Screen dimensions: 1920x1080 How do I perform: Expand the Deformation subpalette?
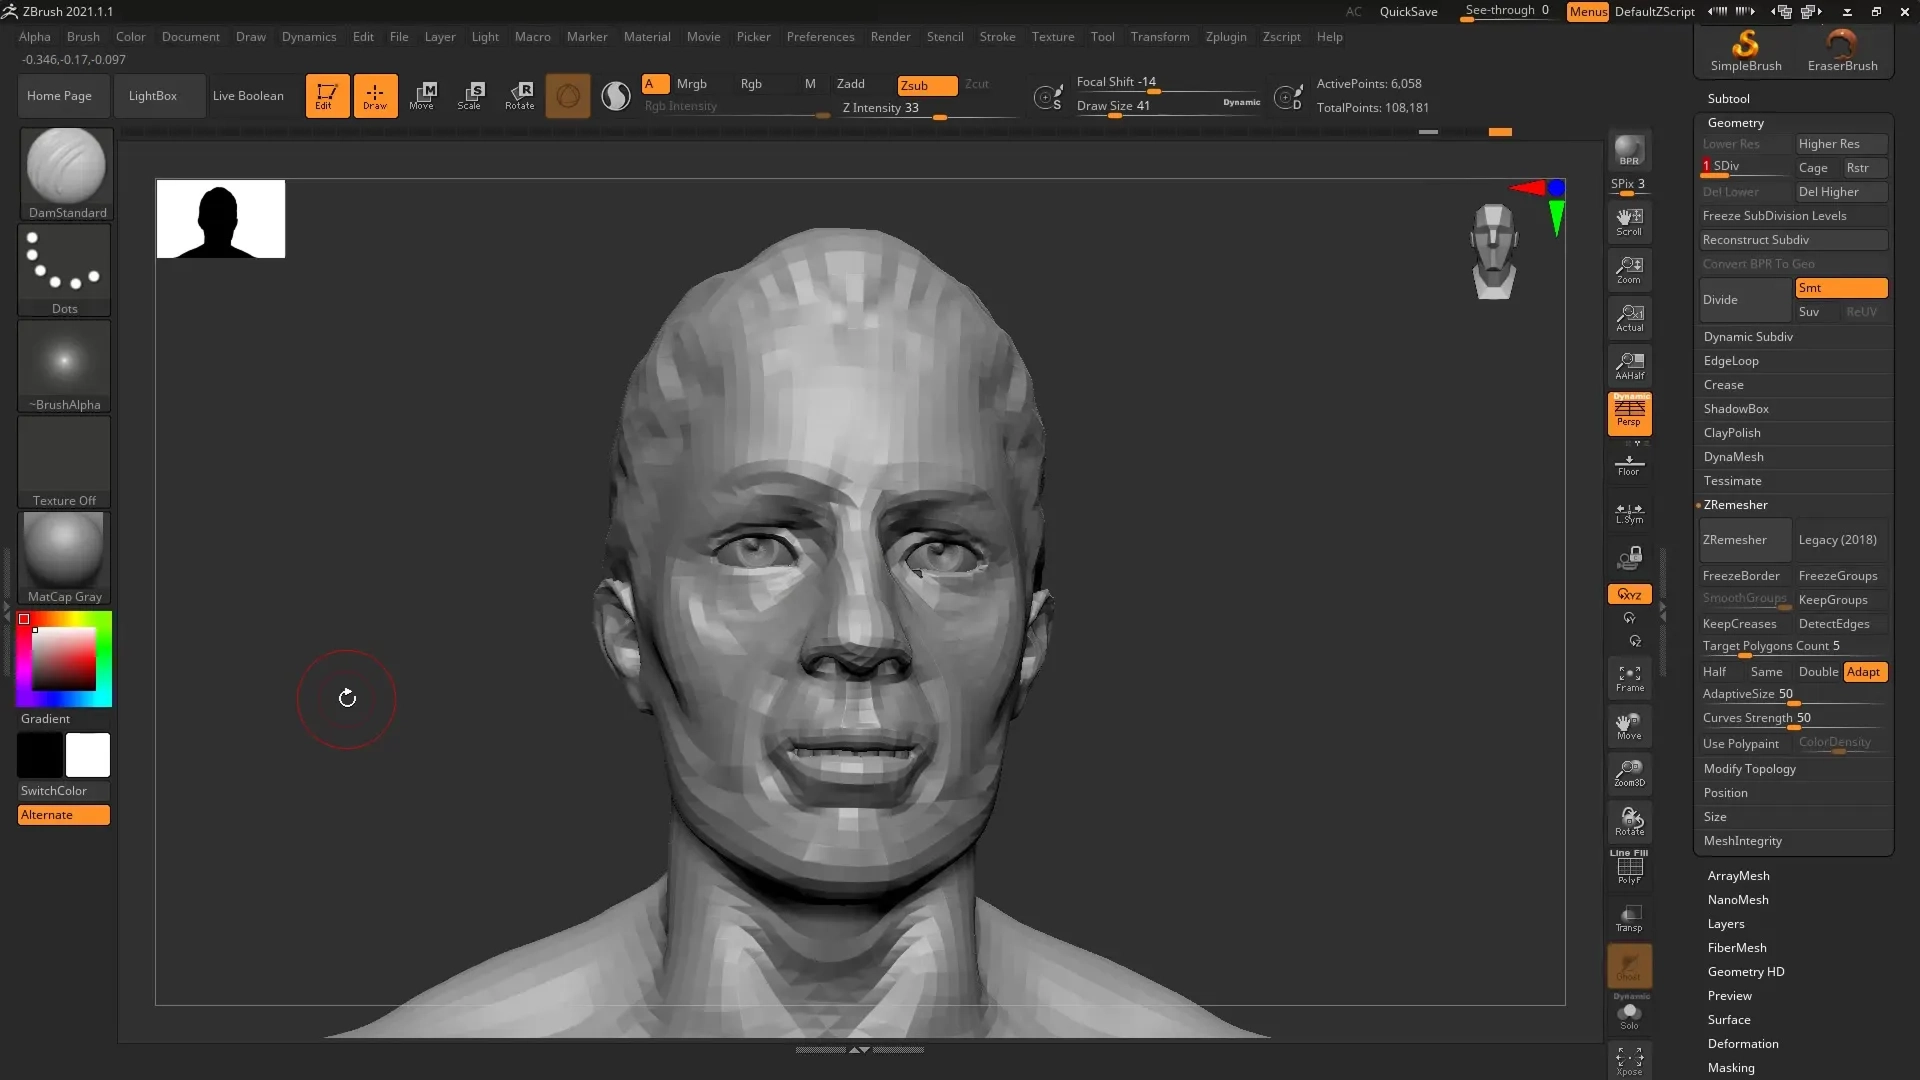point(1743,1043)
